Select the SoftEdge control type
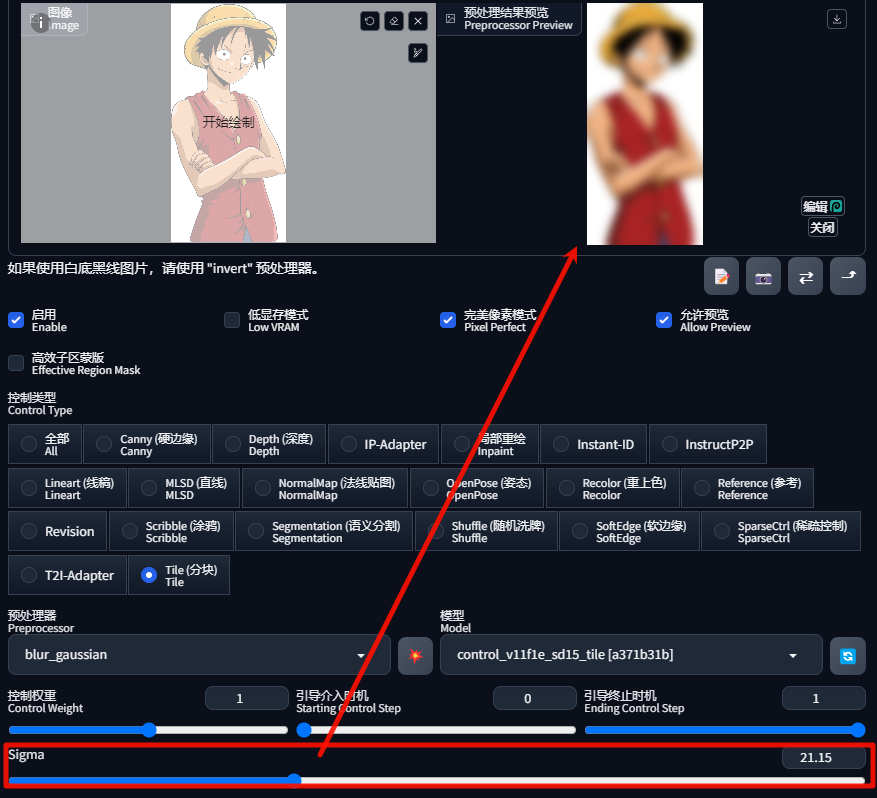 click(x=630, y=531)
